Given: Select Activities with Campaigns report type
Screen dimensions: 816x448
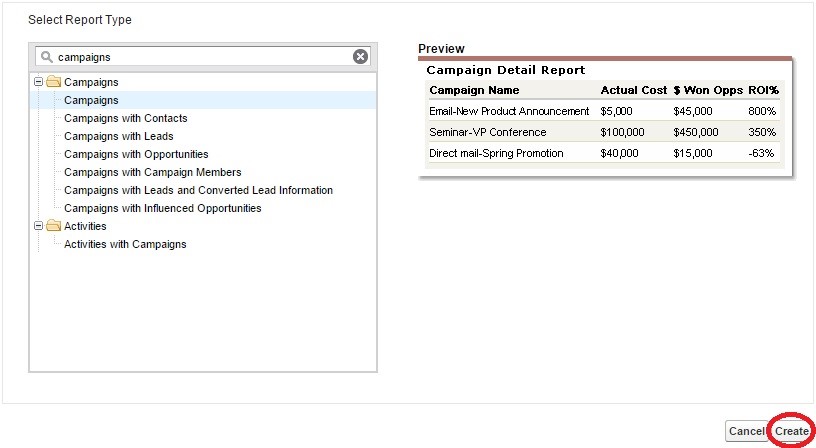Looking at the screenshot, I should point(125,244).
